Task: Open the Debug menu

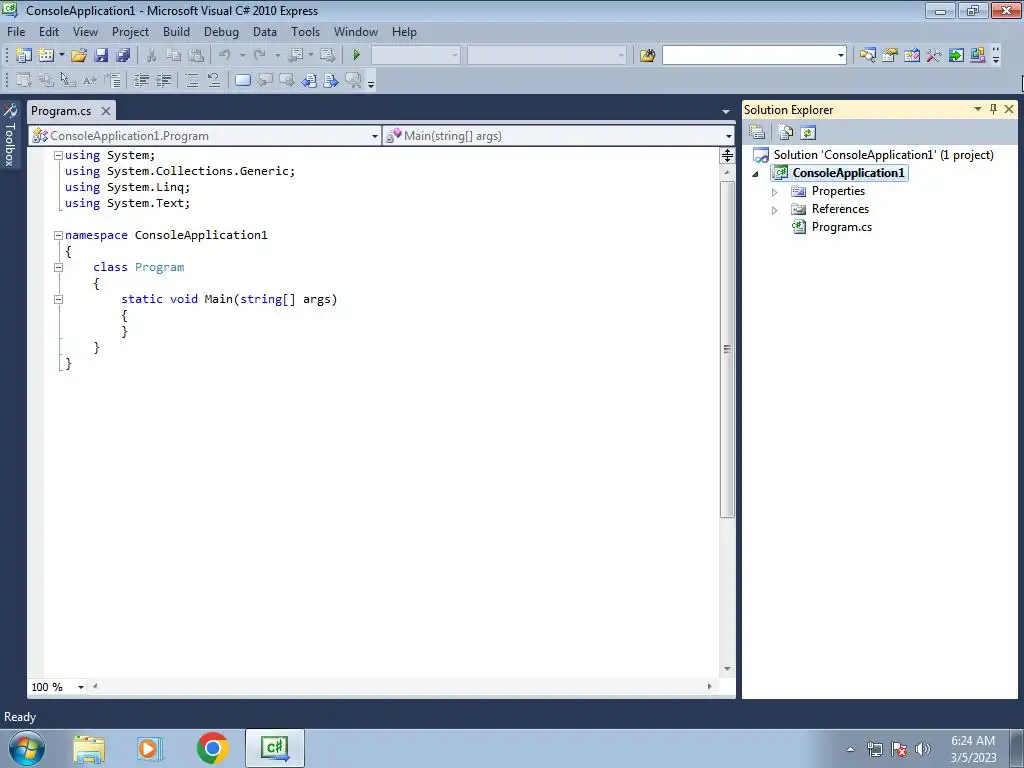Action: coord(221,32)
